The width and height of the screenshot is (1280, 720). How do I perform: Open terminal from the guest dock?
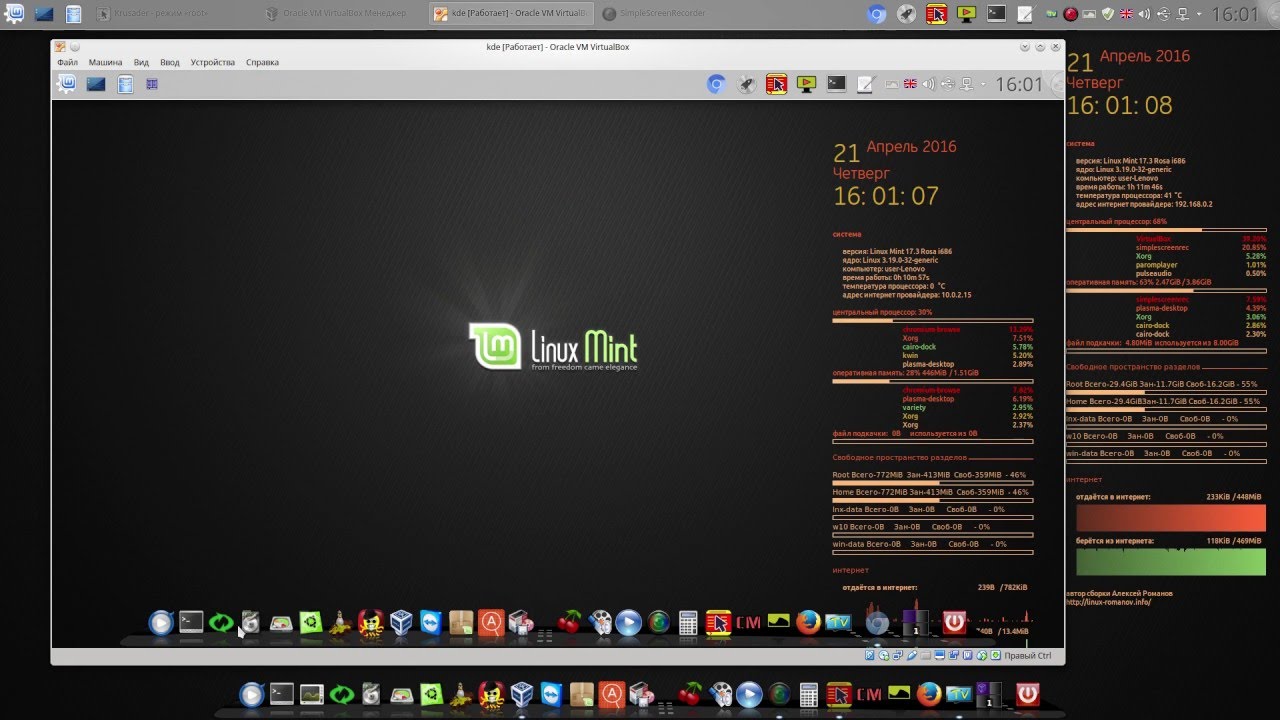(191, 622)
